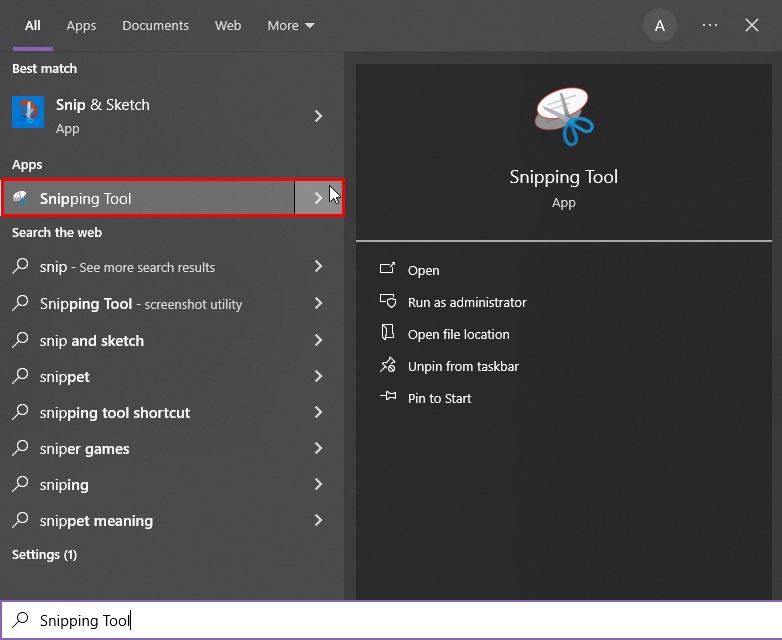Image resolution: width=782 pixels, height=640 pixels.
Task: Choose Pin to Start
Action: click(439, 398)
